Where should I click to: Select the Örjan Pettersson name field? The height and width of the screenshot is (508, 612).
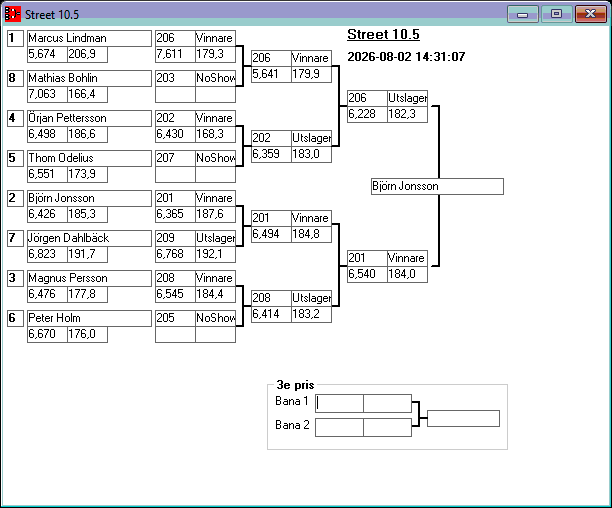[x=89, y=118]
